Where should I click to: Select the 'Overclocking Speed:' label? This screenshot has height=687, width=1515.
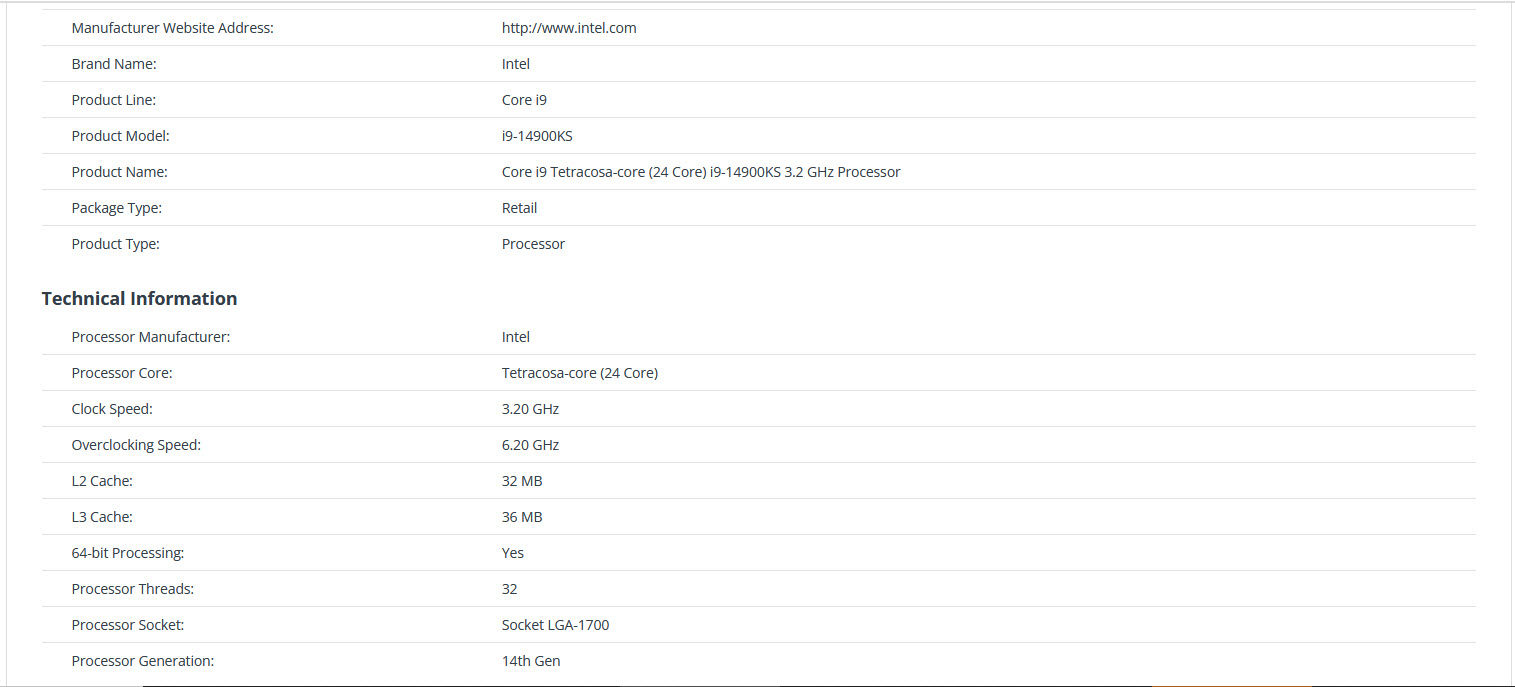tap(136, 445)
